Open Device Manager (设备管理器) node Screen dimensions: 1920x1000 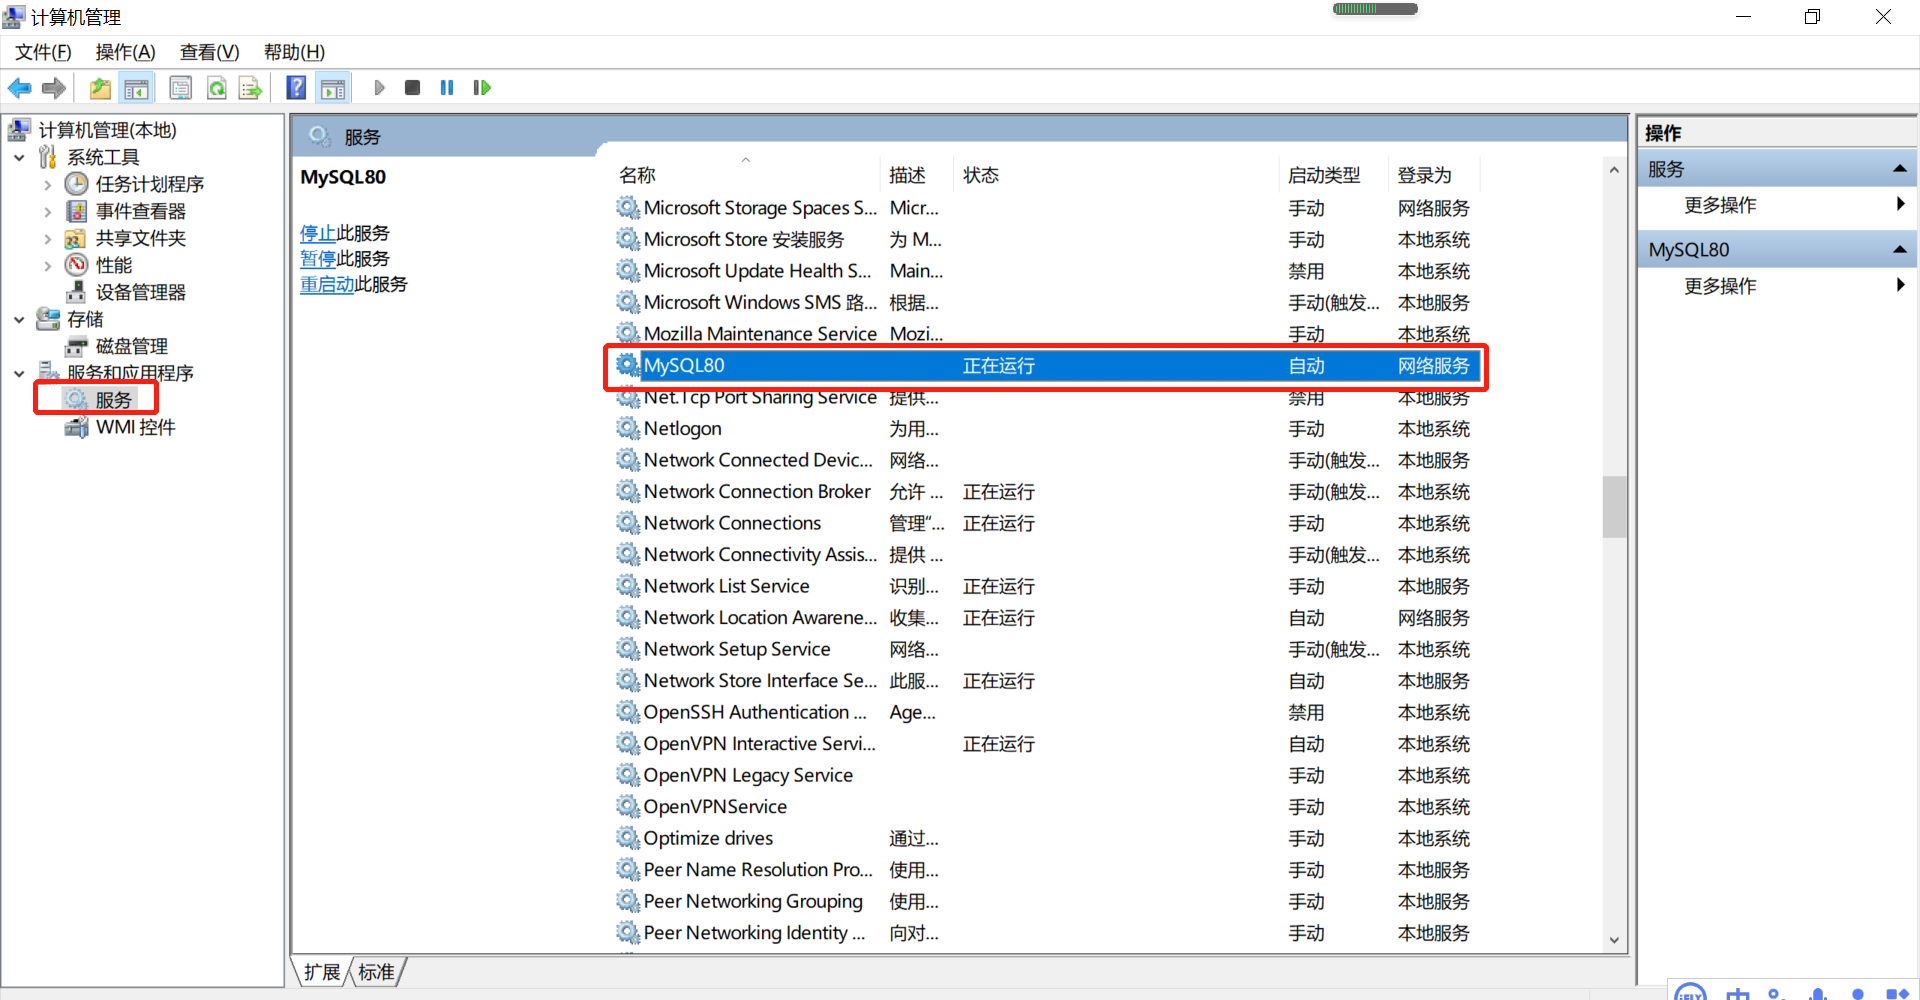click(x=141, y=292)
